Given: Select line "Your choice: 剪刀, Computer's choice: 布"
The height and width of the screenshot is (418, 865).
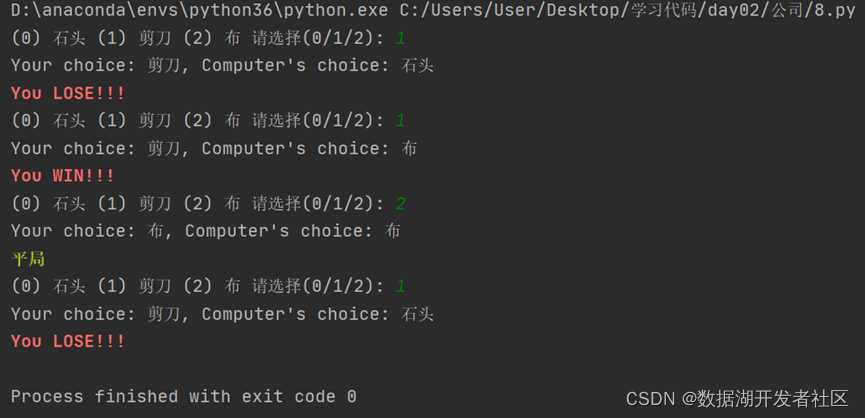Looking at the screenshot, I should point(214,148).
